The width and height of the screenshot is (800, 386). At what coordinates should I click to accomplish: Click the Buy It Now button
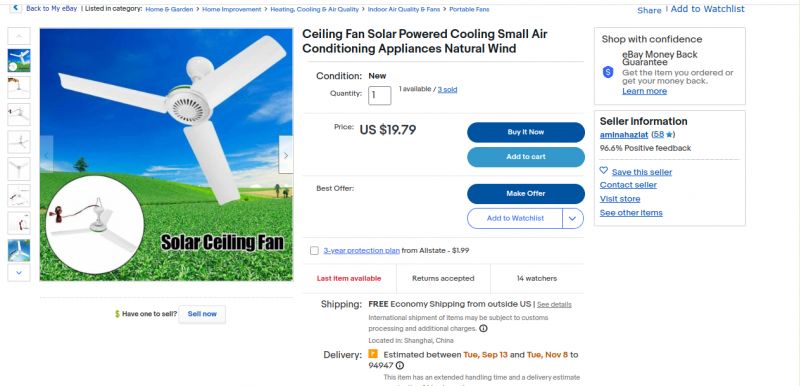526,132
